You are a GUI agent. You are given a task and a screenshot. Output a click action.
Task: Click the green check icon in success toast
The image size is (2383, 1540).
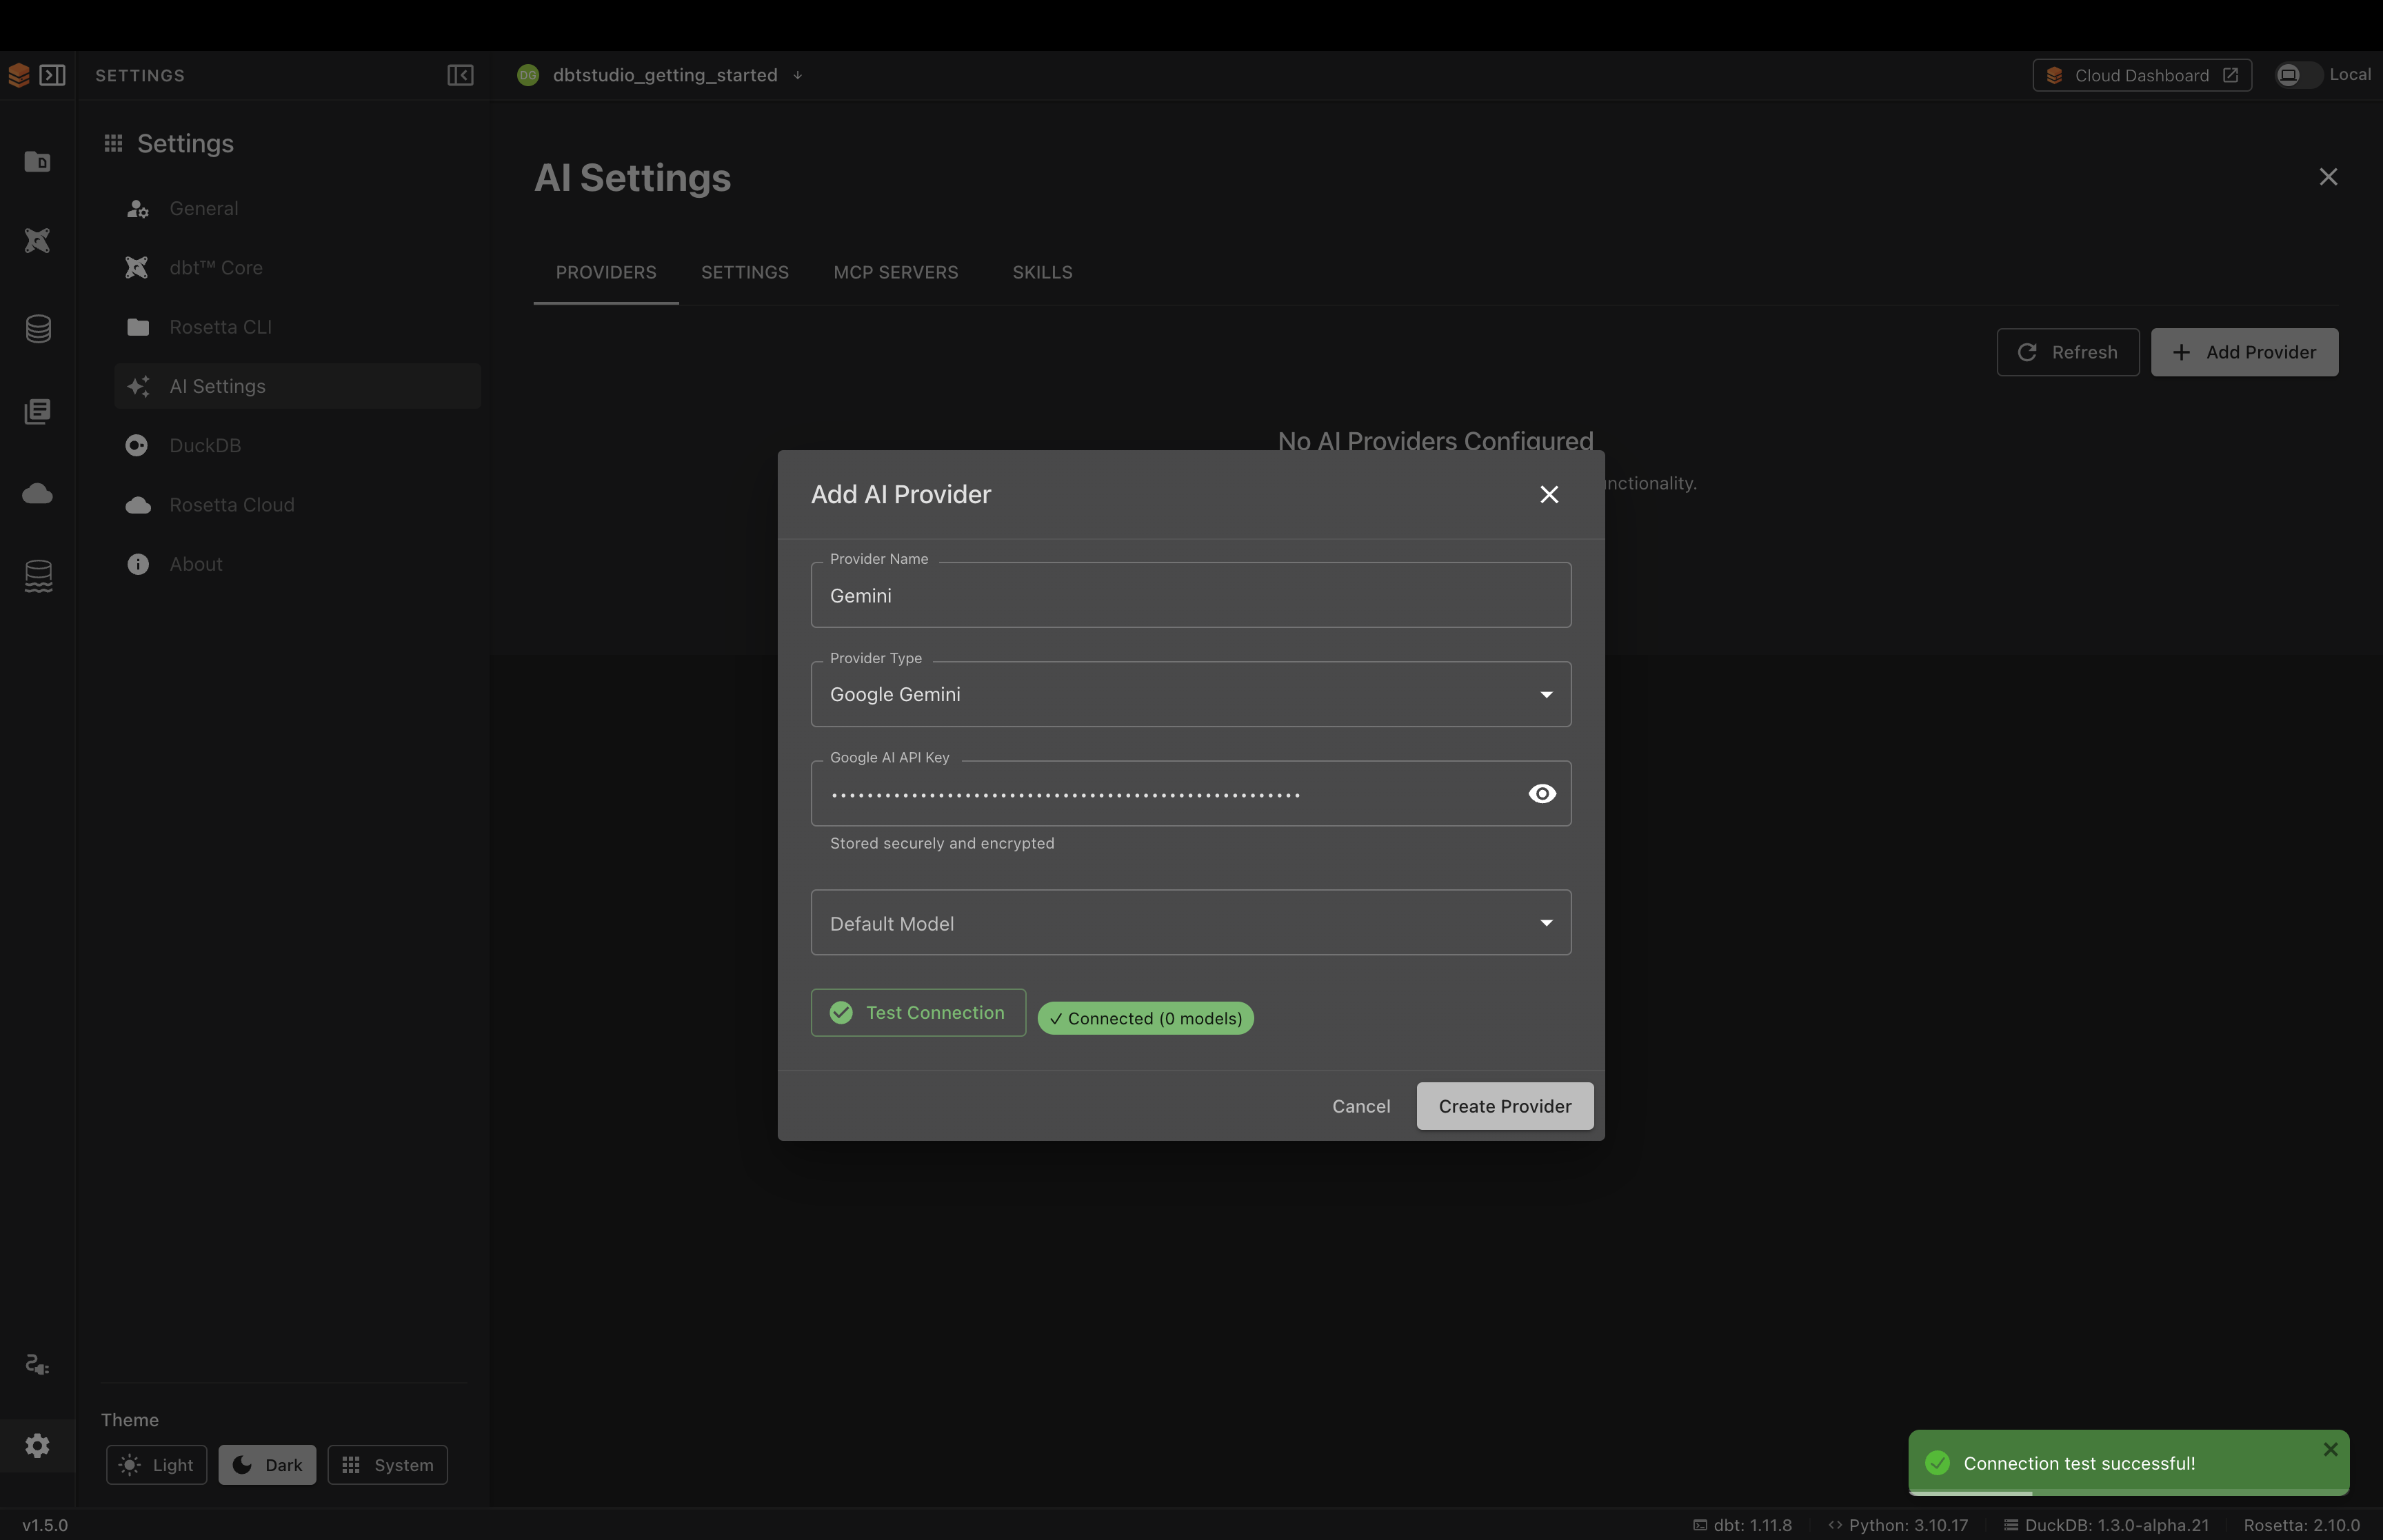click(1937, 1463)
